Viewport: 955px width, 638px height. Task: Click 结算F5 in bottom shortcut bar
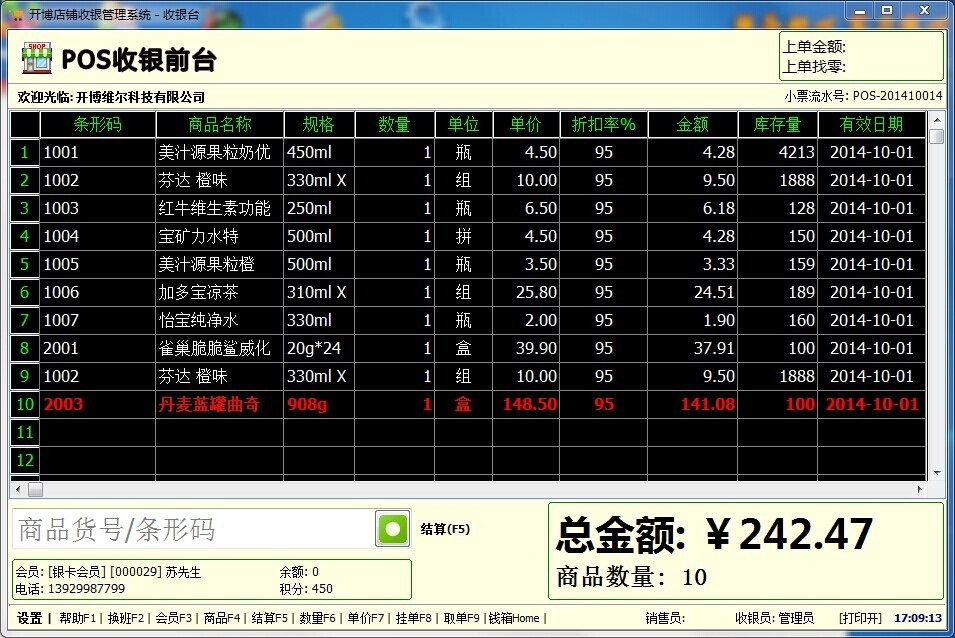pyautogui.click(x=269, y=618)
